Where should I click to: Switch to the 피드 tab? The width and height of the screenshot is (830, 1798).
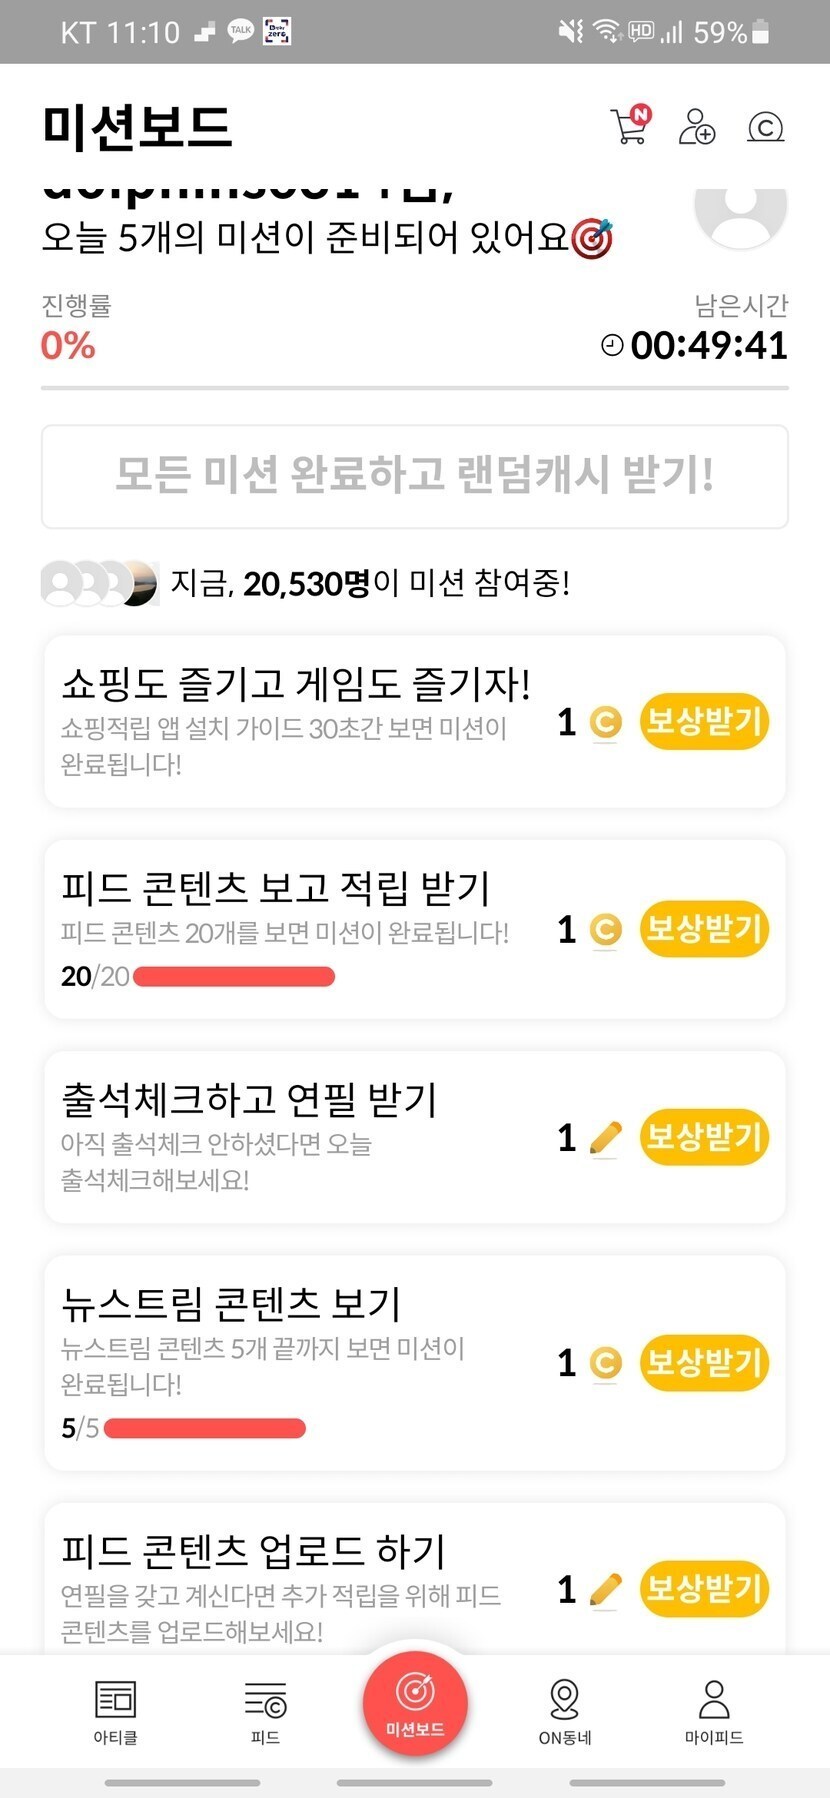pyautogui.click(x=265, y=1711)
